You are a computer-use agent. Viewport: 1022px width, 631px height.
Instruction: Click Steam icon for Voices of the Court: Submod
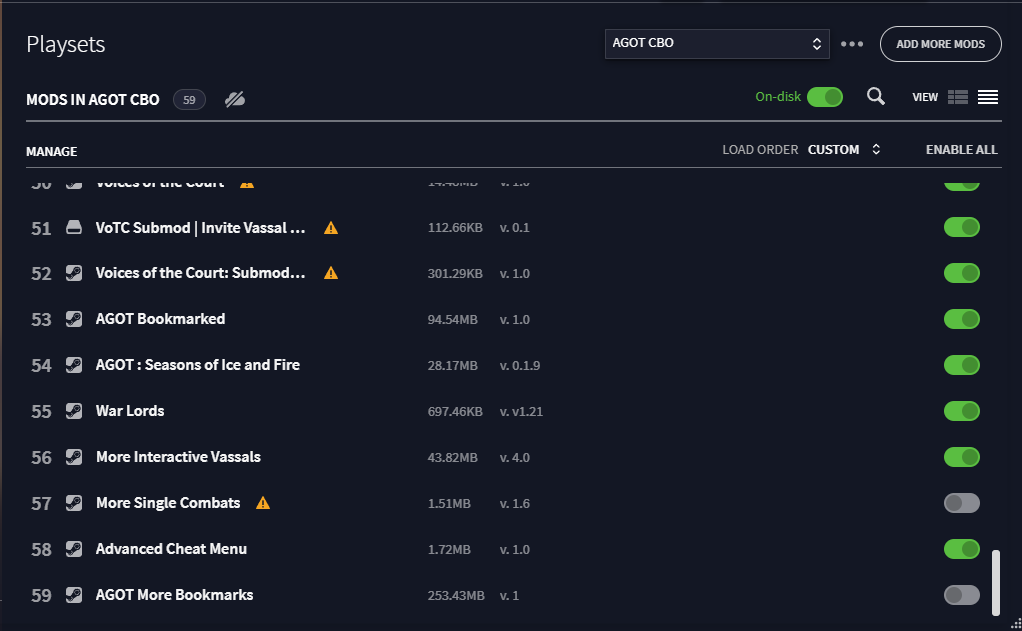pos(74,273)
